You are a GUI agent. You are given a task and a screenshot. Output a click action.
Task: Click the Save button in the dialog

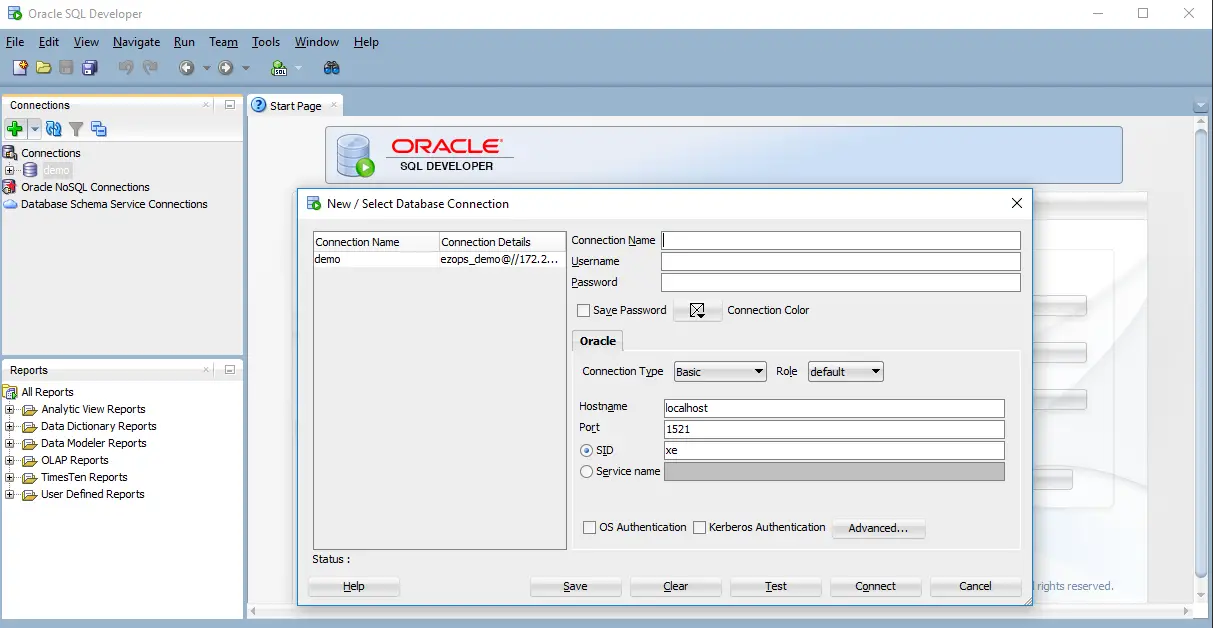pyautogui.click(x=576, y=586)
